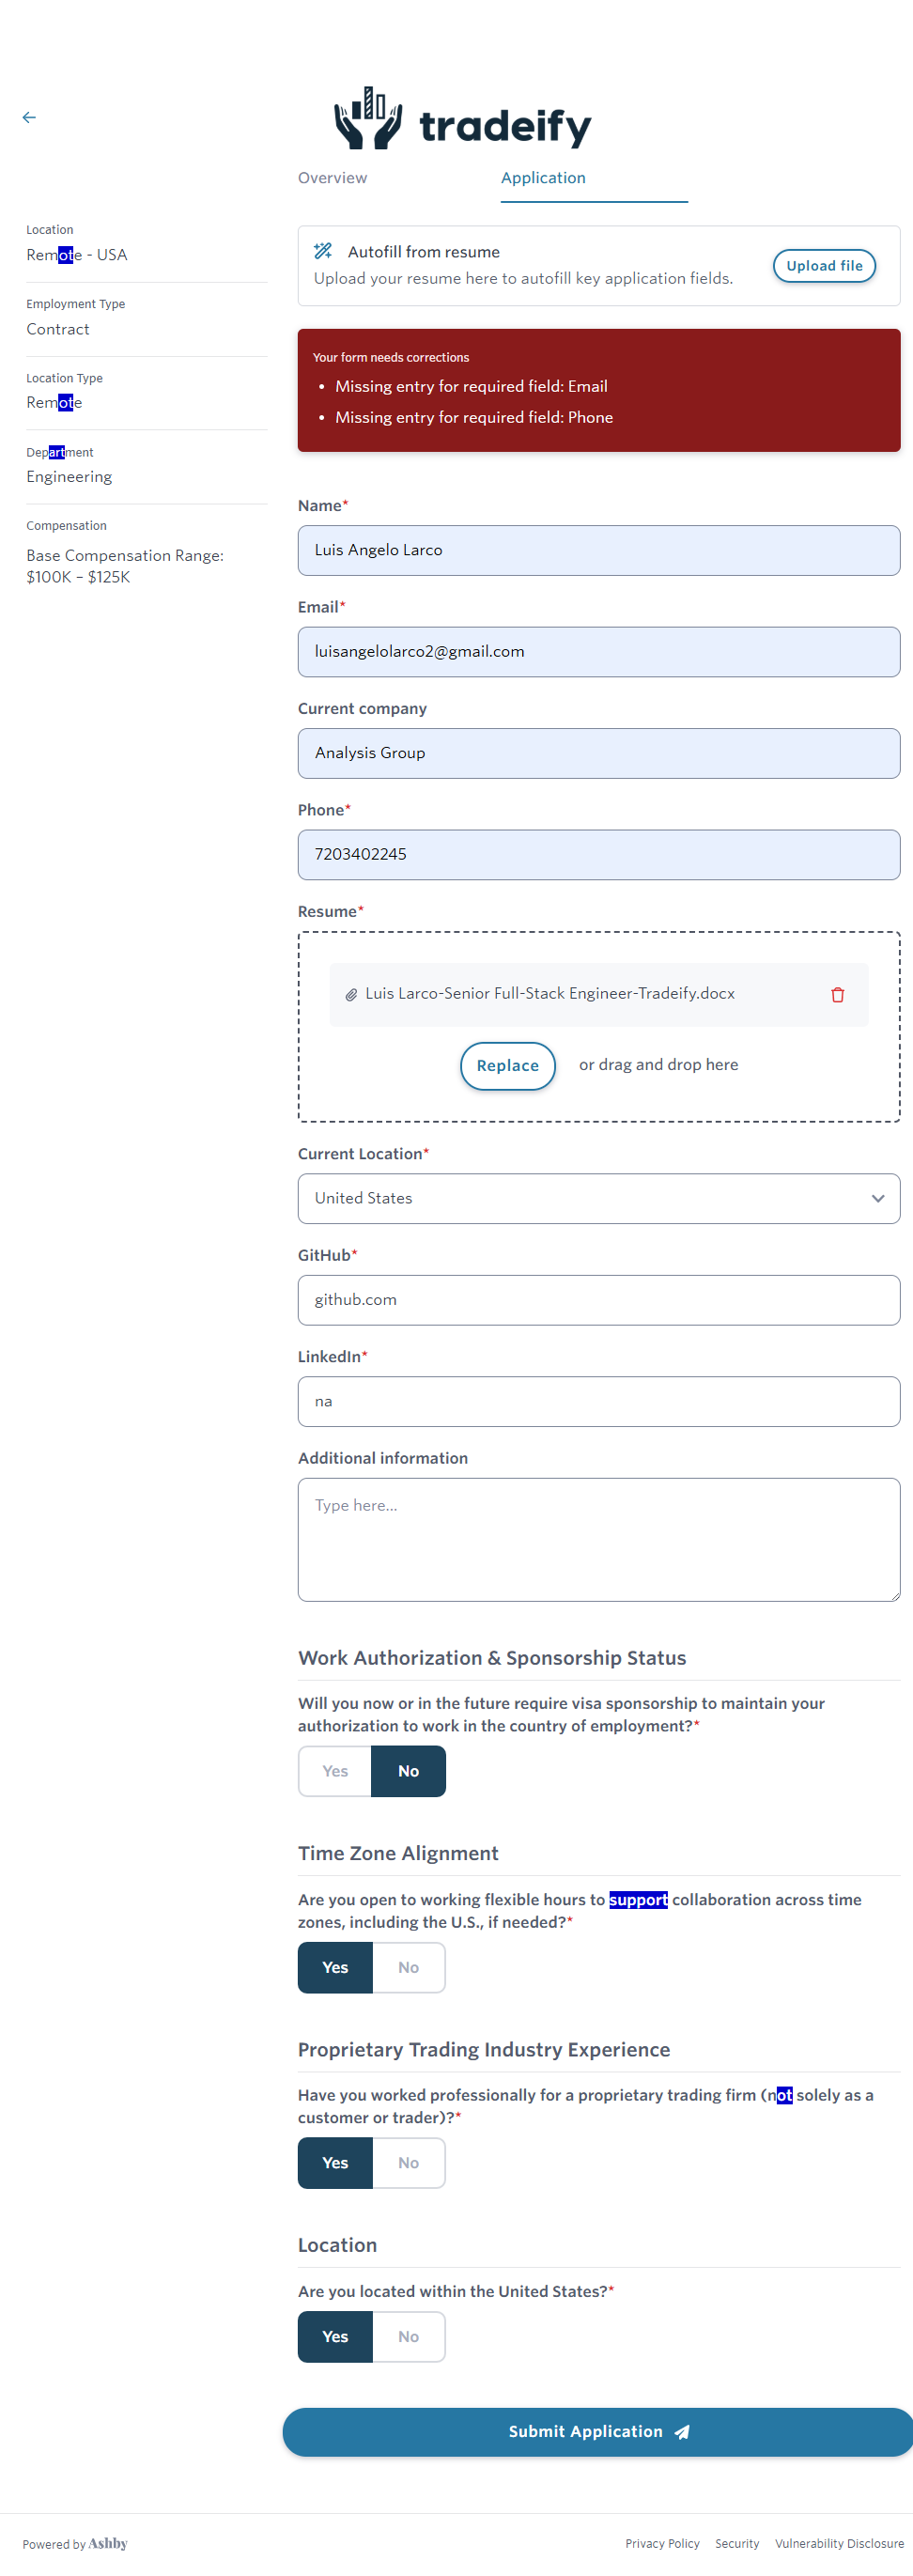Screen dimensions: 913x2576
Task: Click the paperclip icon beside resume filename
Action: 351,994
